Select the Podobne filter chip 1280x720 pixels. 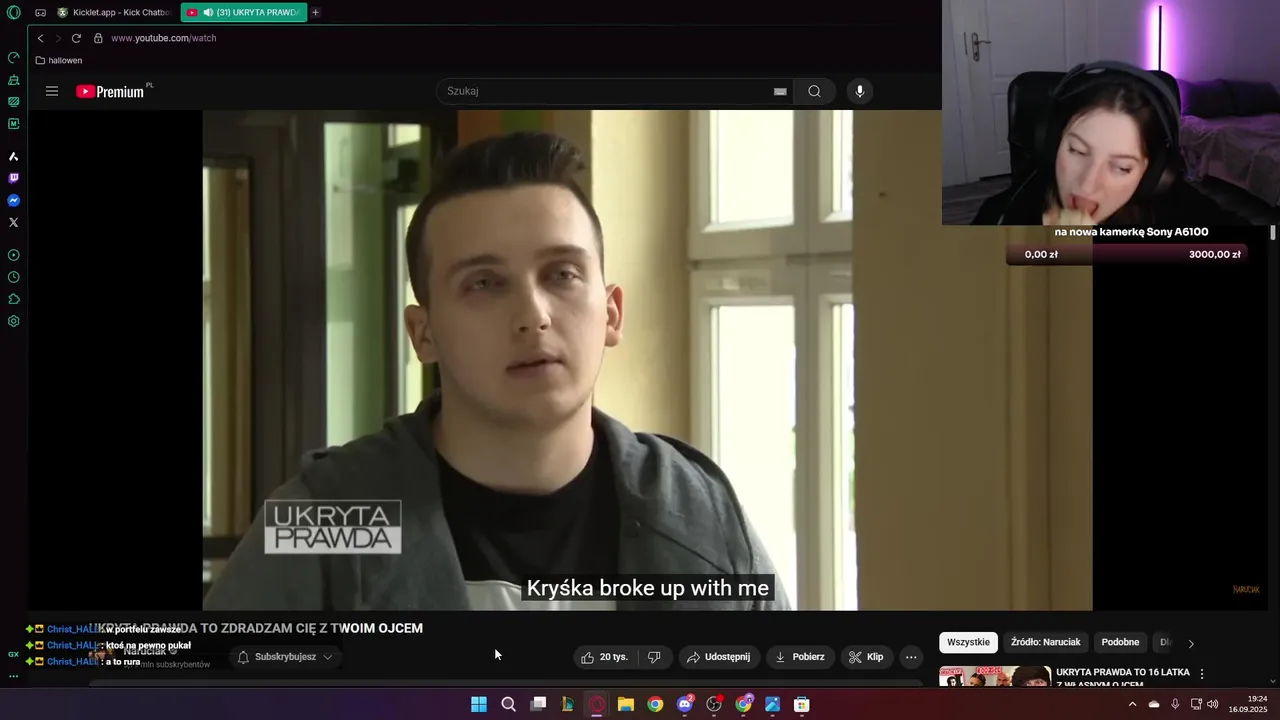pyautogui.click(x=1120, y=642)
